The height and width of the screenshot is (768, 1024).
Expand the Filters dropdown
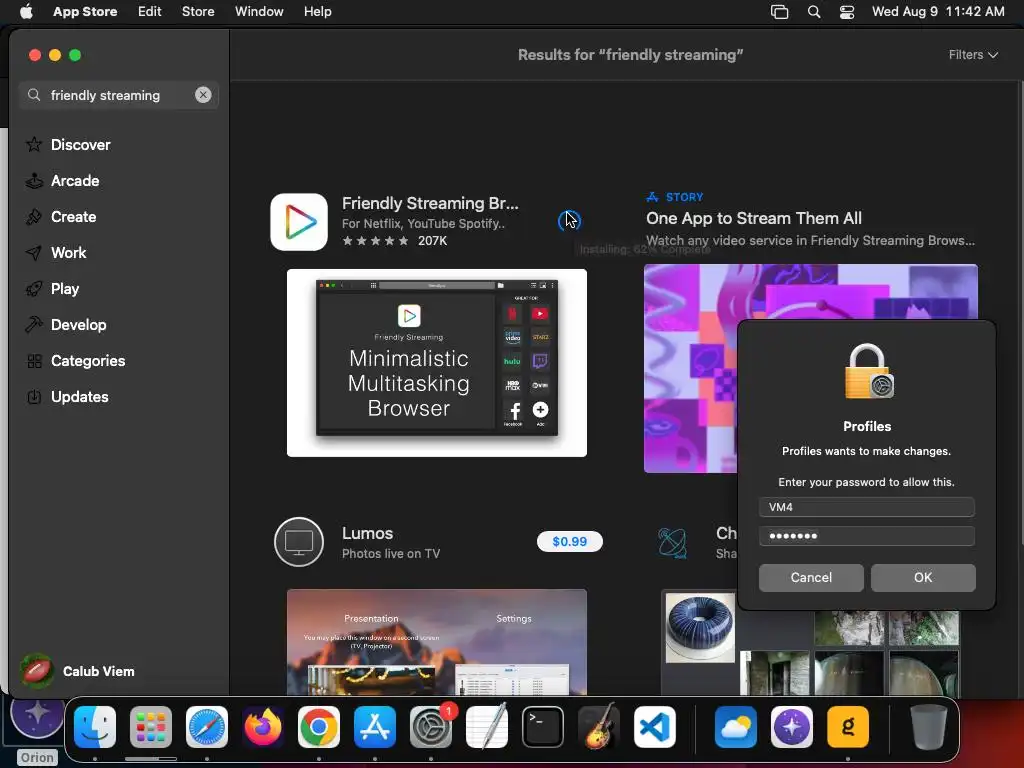(x=973, y=55)
